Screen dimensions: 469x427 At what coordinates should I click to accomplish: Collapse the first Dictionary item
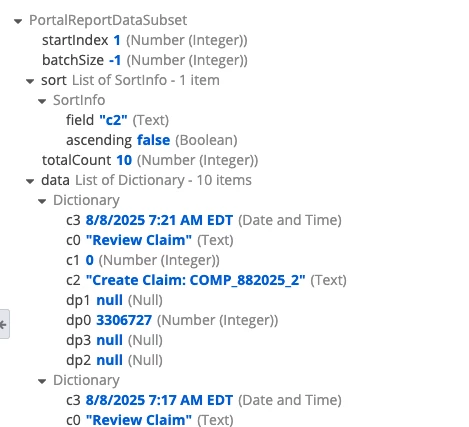pyautogui.click(x=42, y=201)
